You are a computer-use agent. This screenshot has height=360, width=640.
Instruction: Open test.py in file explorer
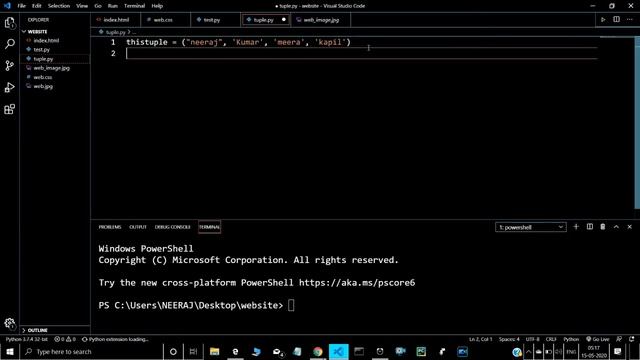(42, 49)
